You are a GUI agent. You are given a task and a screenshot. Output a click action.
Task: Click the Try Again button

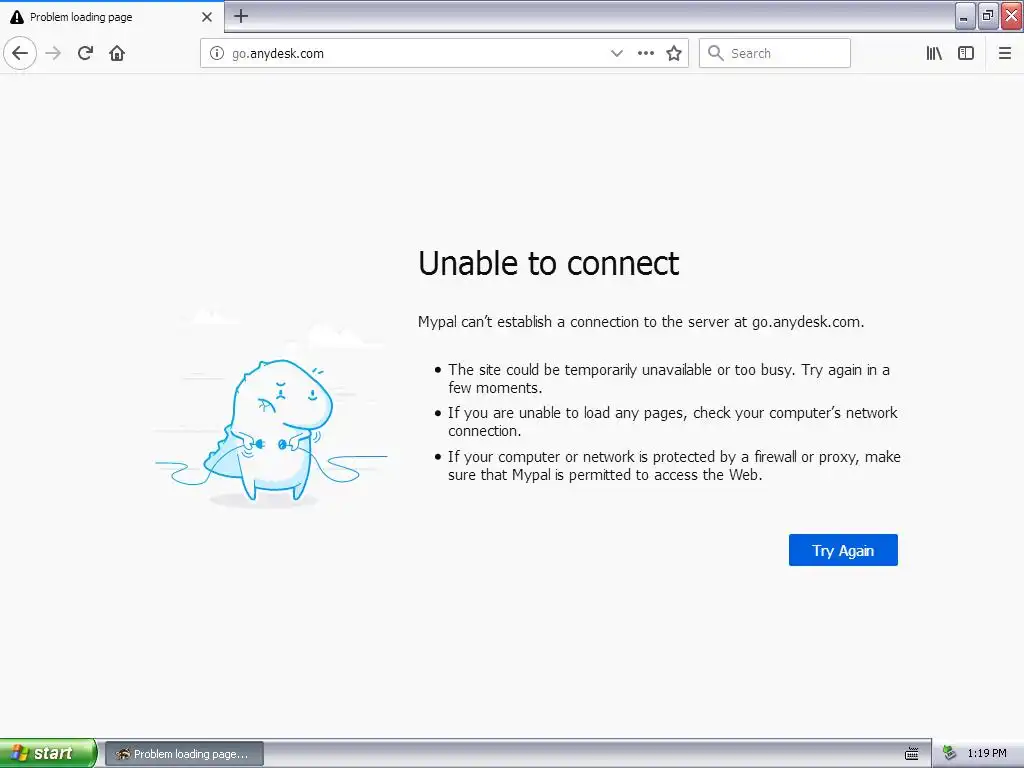tap(843, 550)
